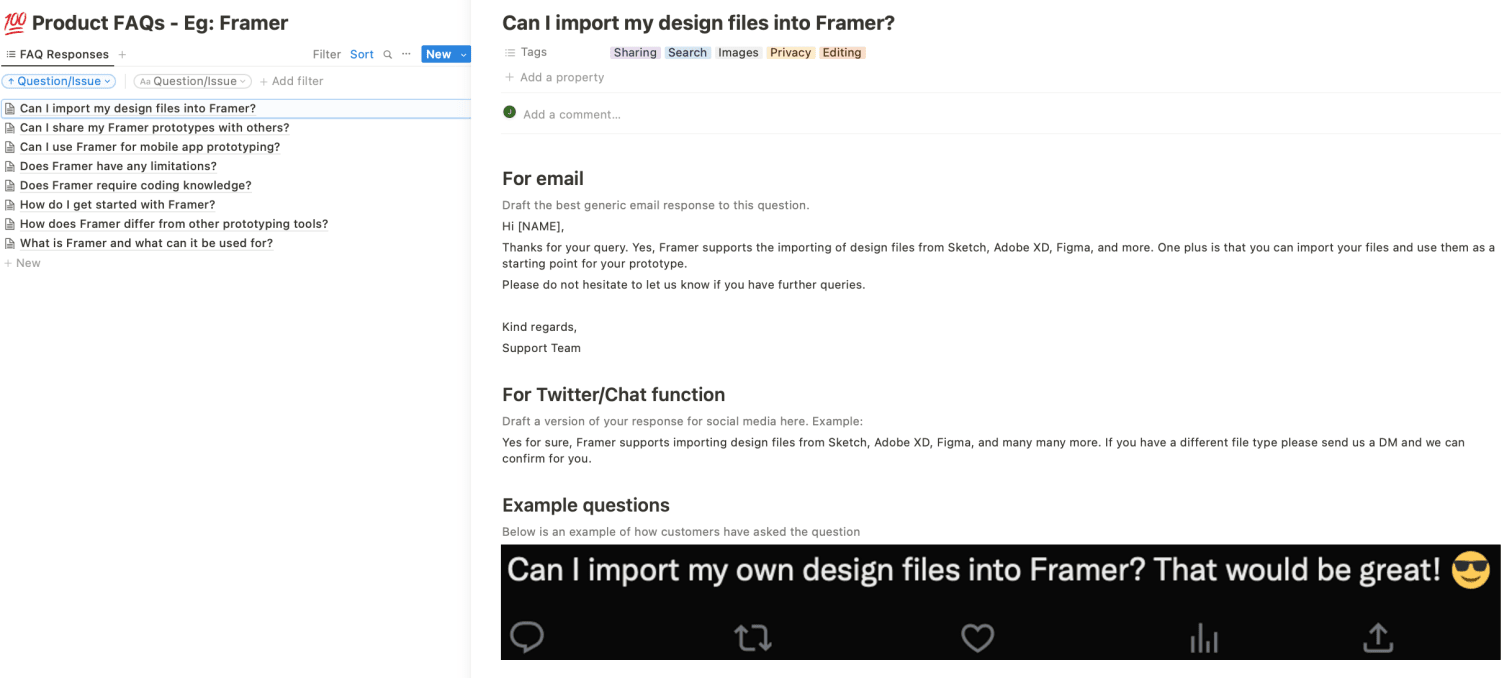Click the blue New button
The width and height of the screenshot is (1512, 678).
[x=439, y=54]
